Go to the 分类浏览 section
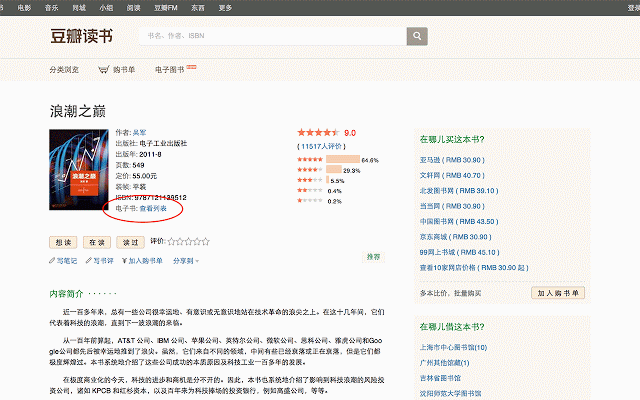 (64, 70)
